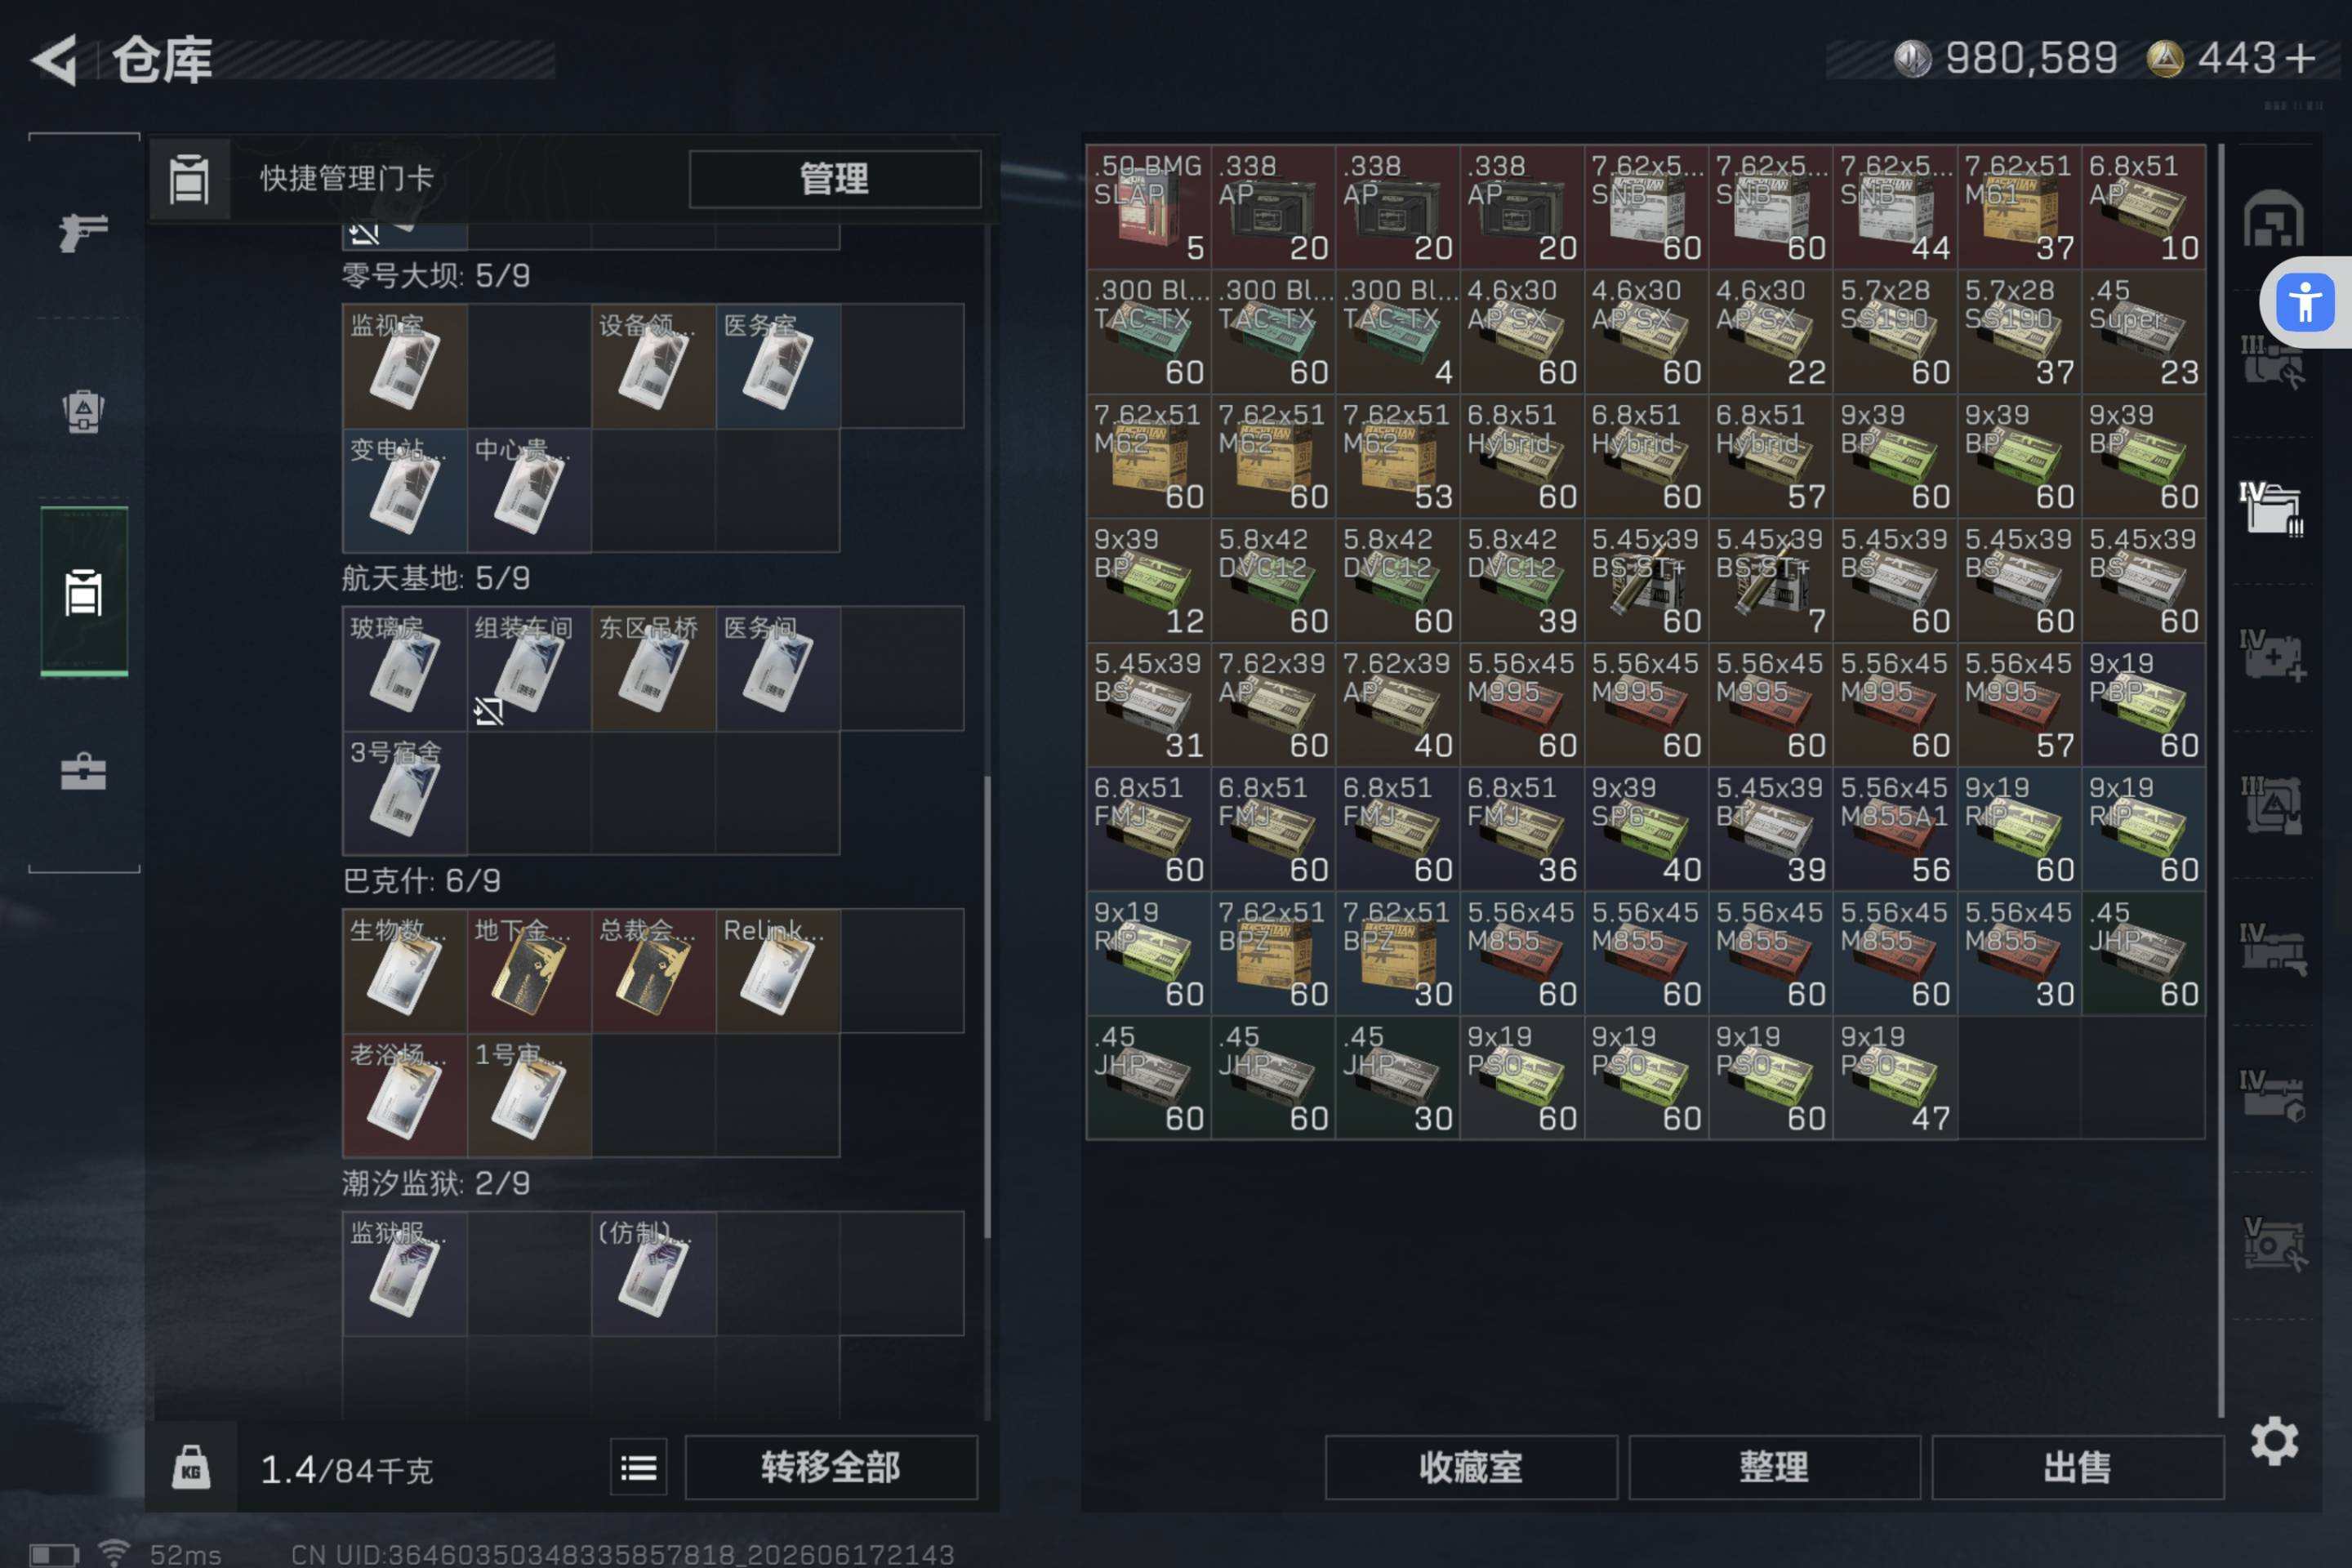2352x1568 pixels.
Task: Open the weapons pistol tab in left sidebar
Action: pyautogui.click(x=83, y=232)
